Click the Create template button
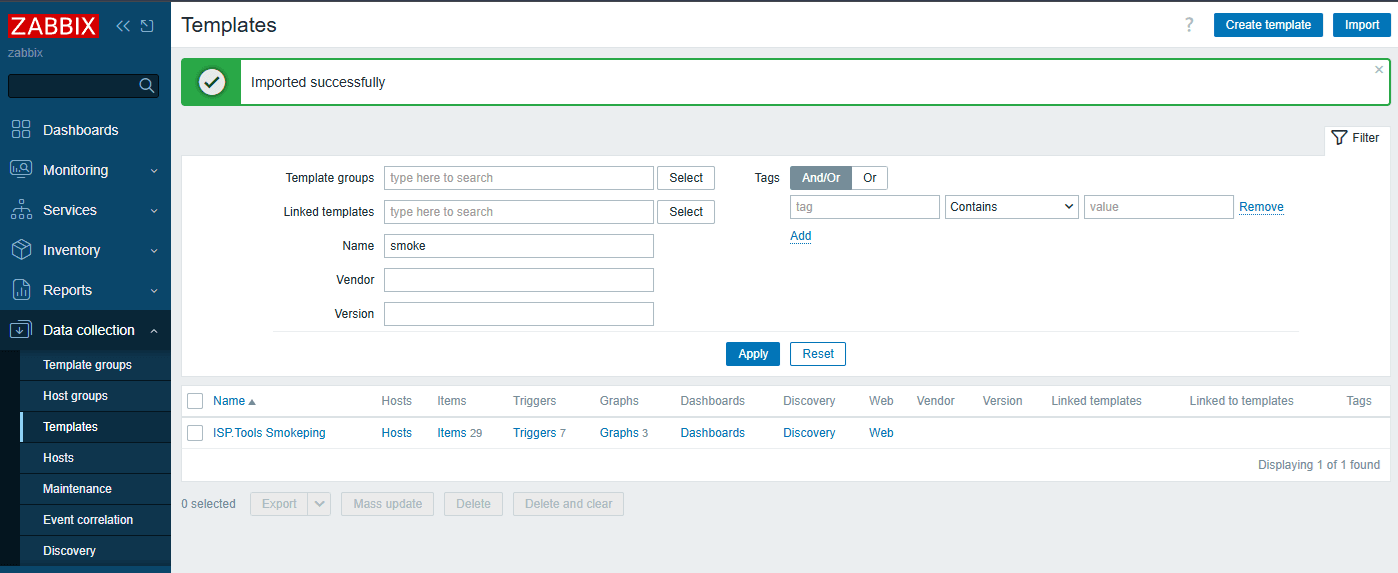This screenshot has width=1398, height=573. 1268,25
